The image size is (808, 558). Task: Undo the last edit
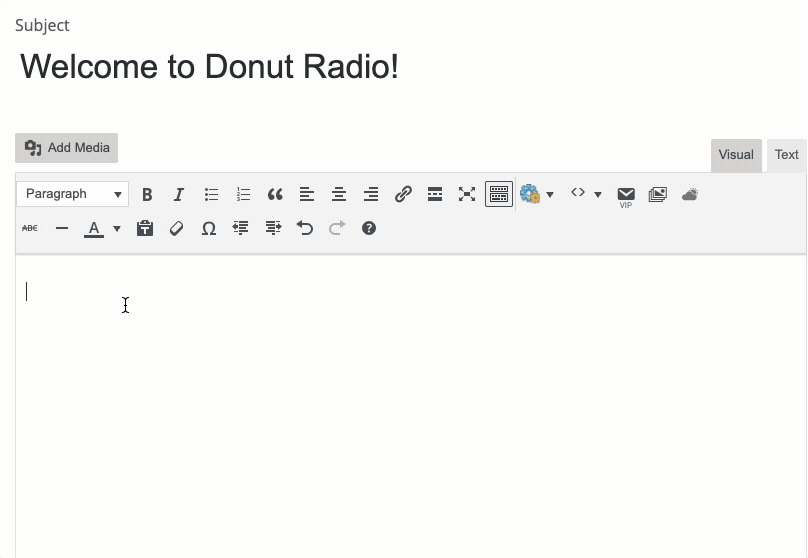click(x=305, y=228)
